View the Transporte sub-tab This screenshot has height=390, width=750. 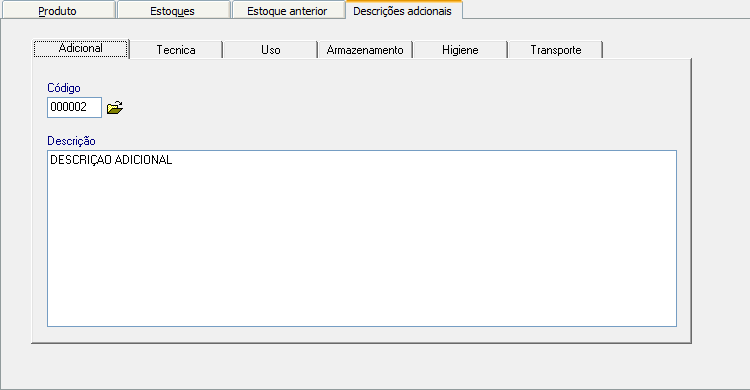click(556, 50)
